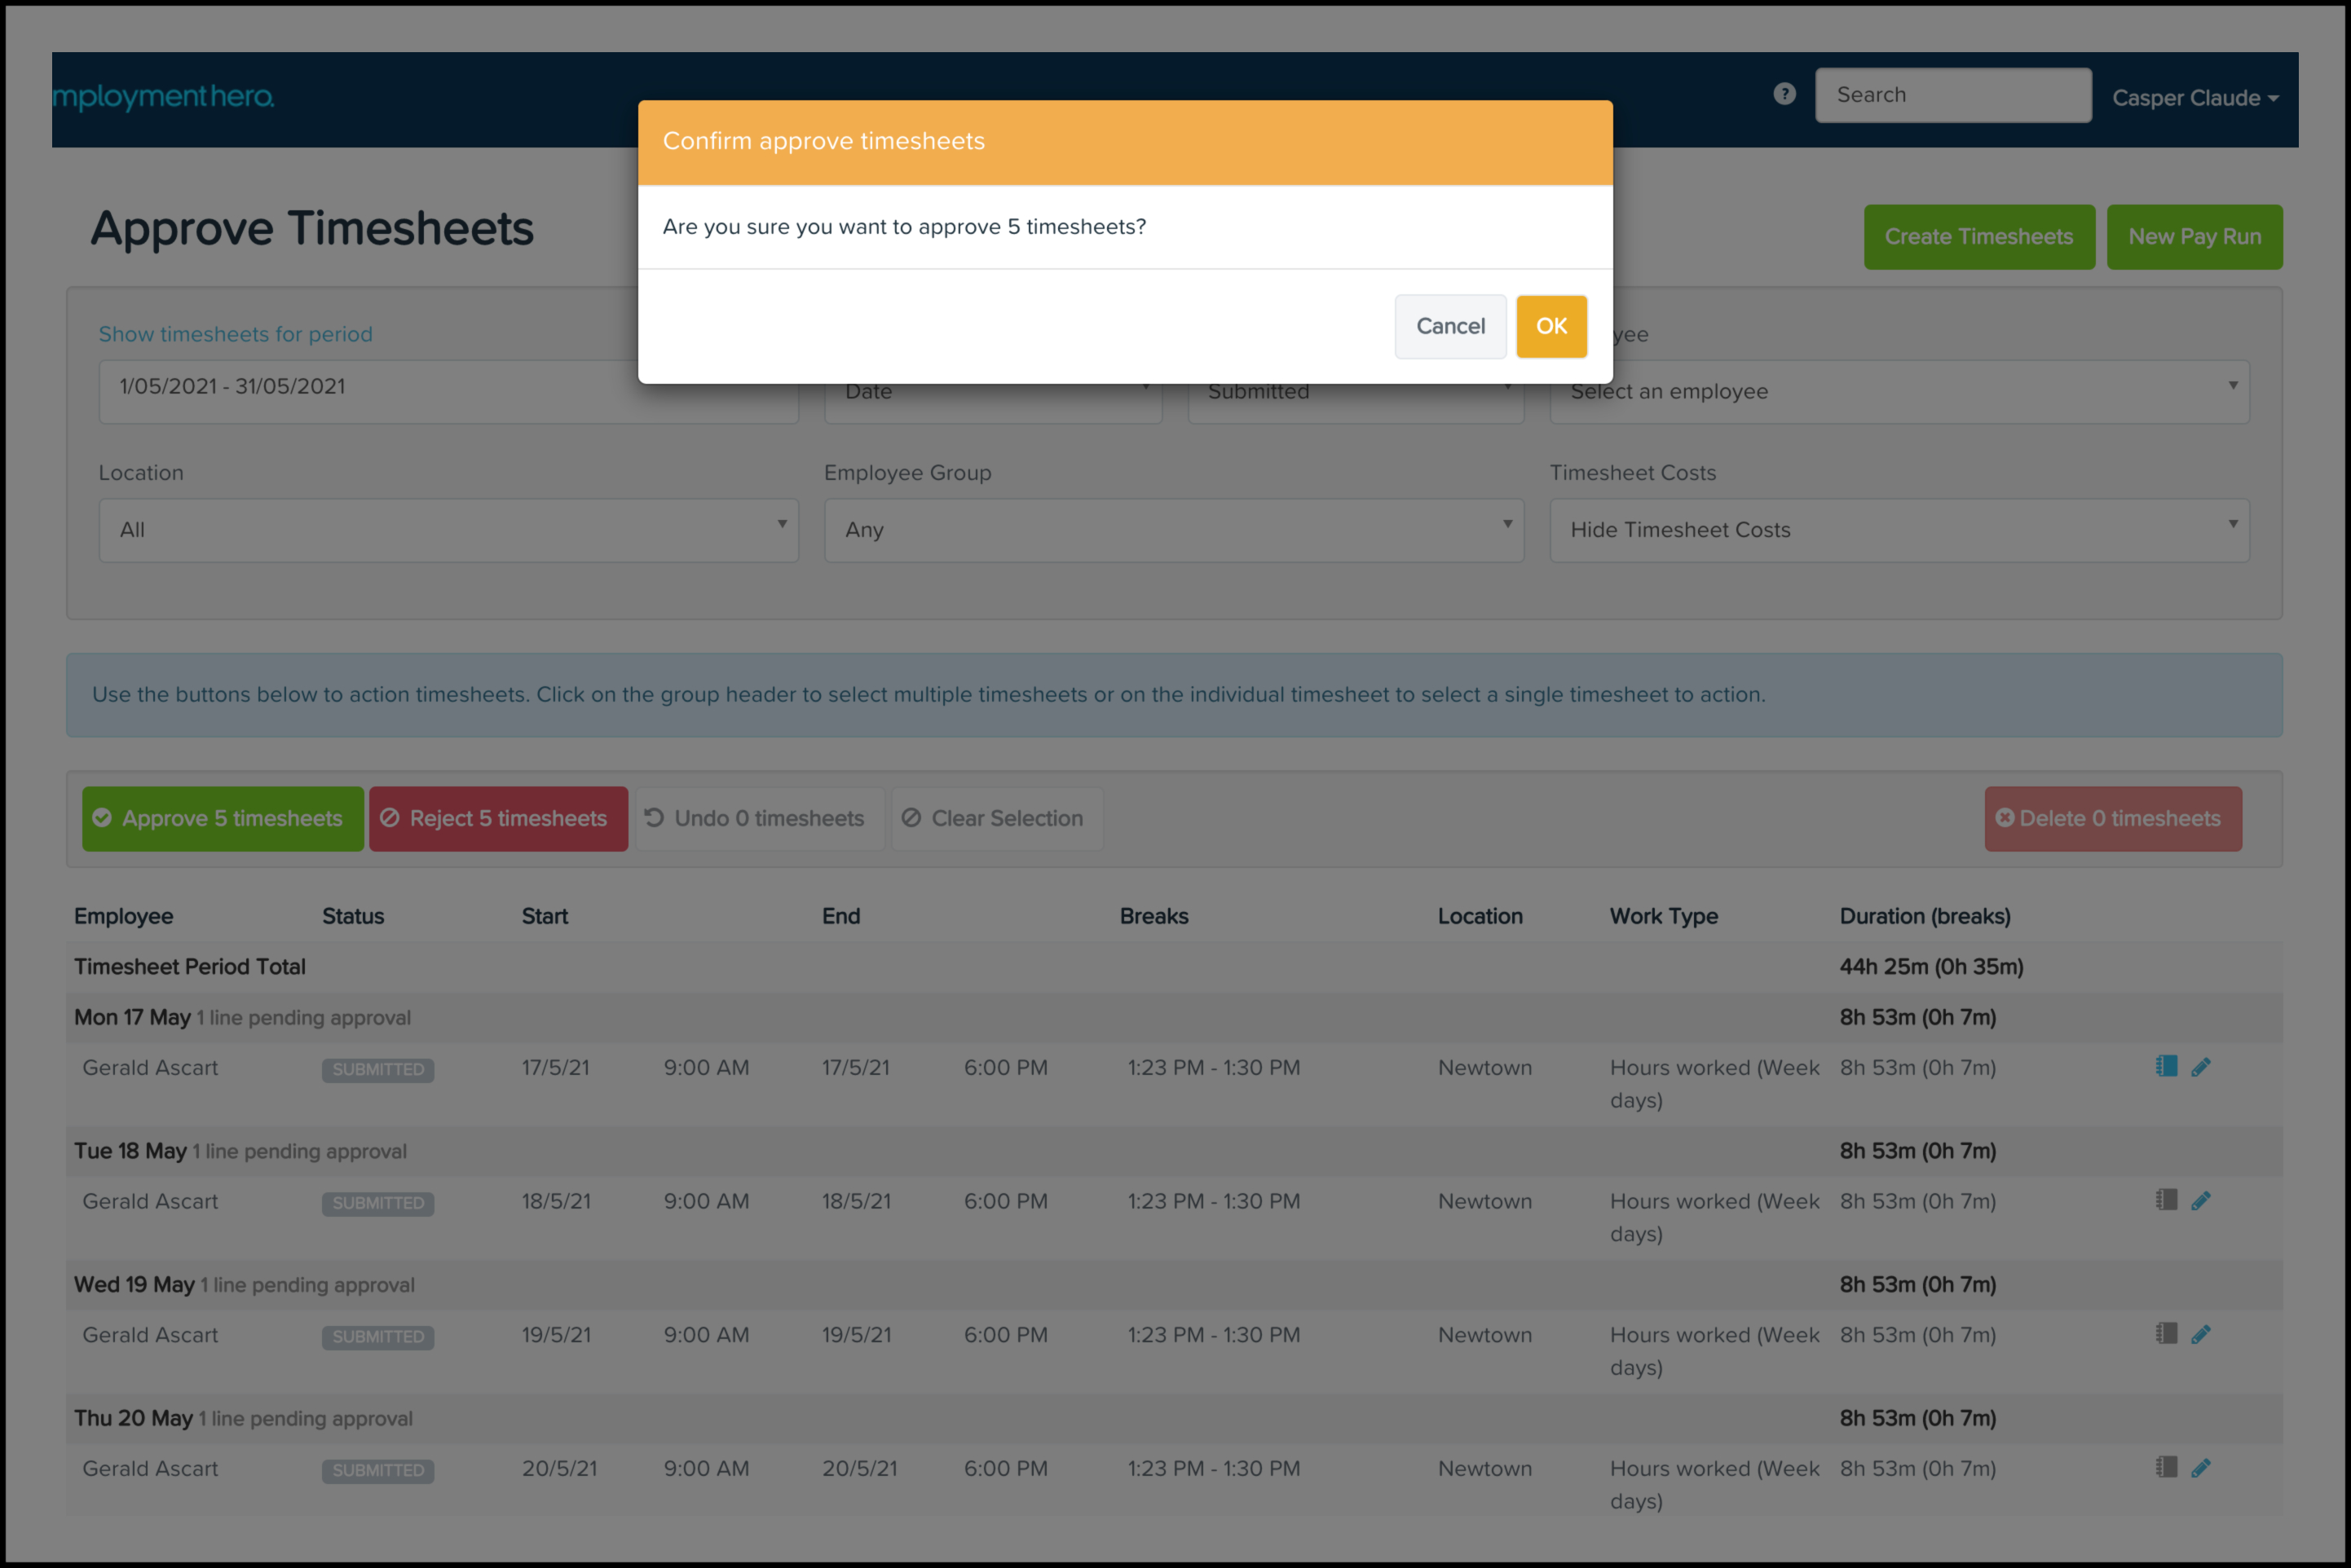The height and width of the screenshot is (1568, 2351).
Task: Select the Mon 17 May group header
Action: (242, 1017)
